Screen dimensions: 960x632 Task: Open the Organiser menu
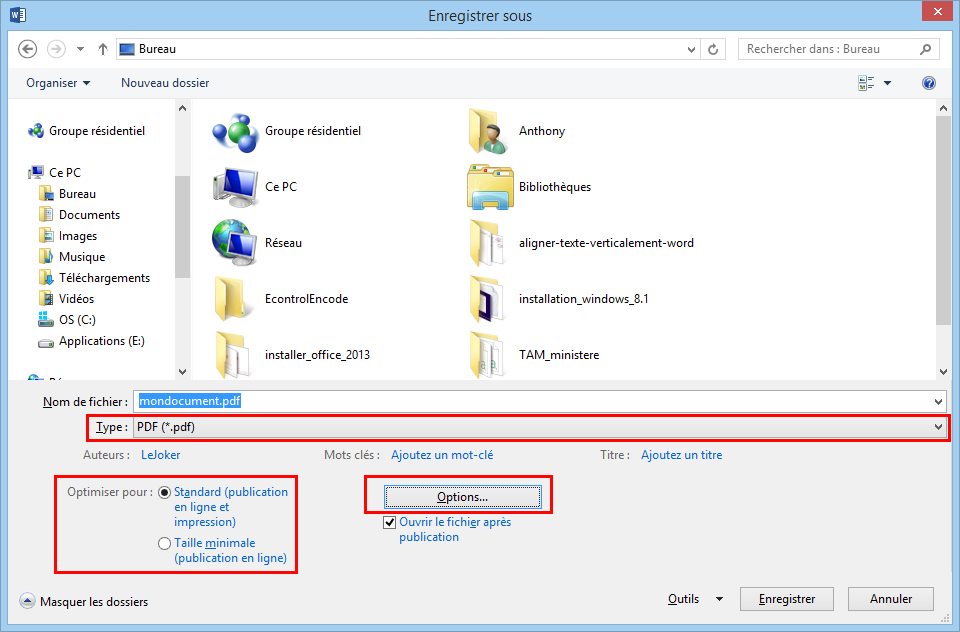(58, 83)
